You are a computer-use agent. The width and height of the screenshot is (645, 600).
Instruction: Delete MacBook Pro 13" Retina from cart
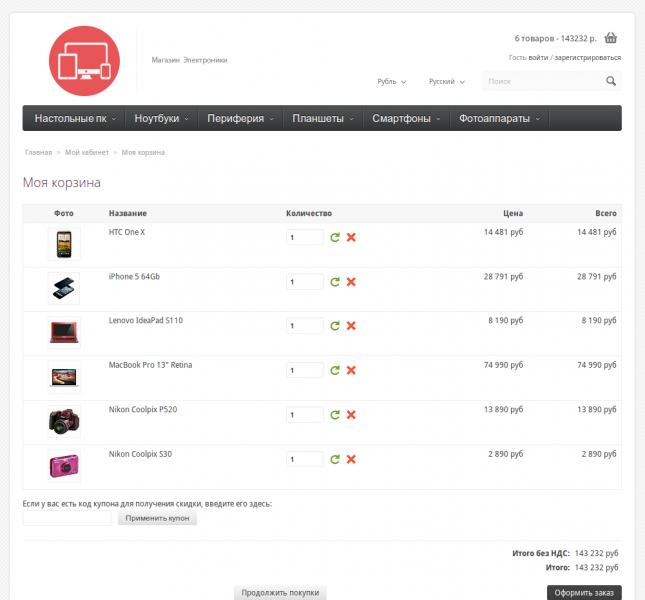tap(351, 370)
